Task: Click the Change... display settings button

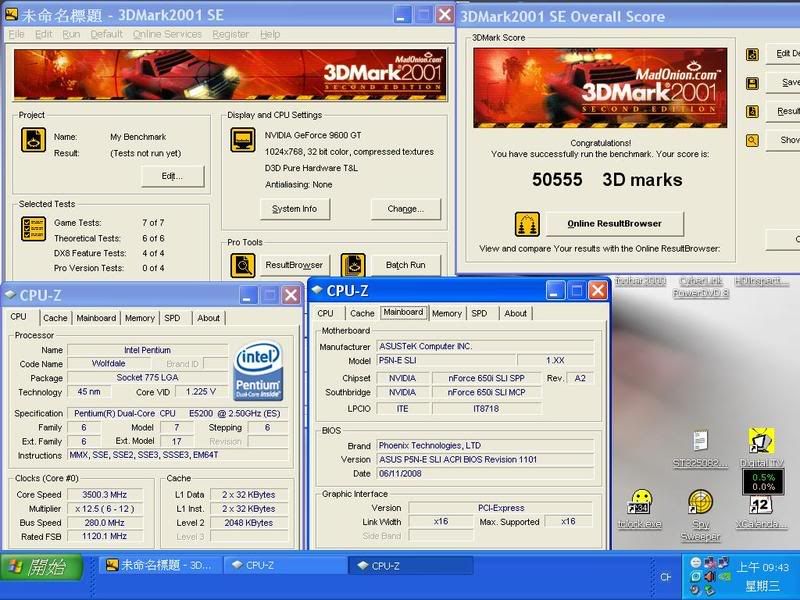Action: tap(406, 209)
